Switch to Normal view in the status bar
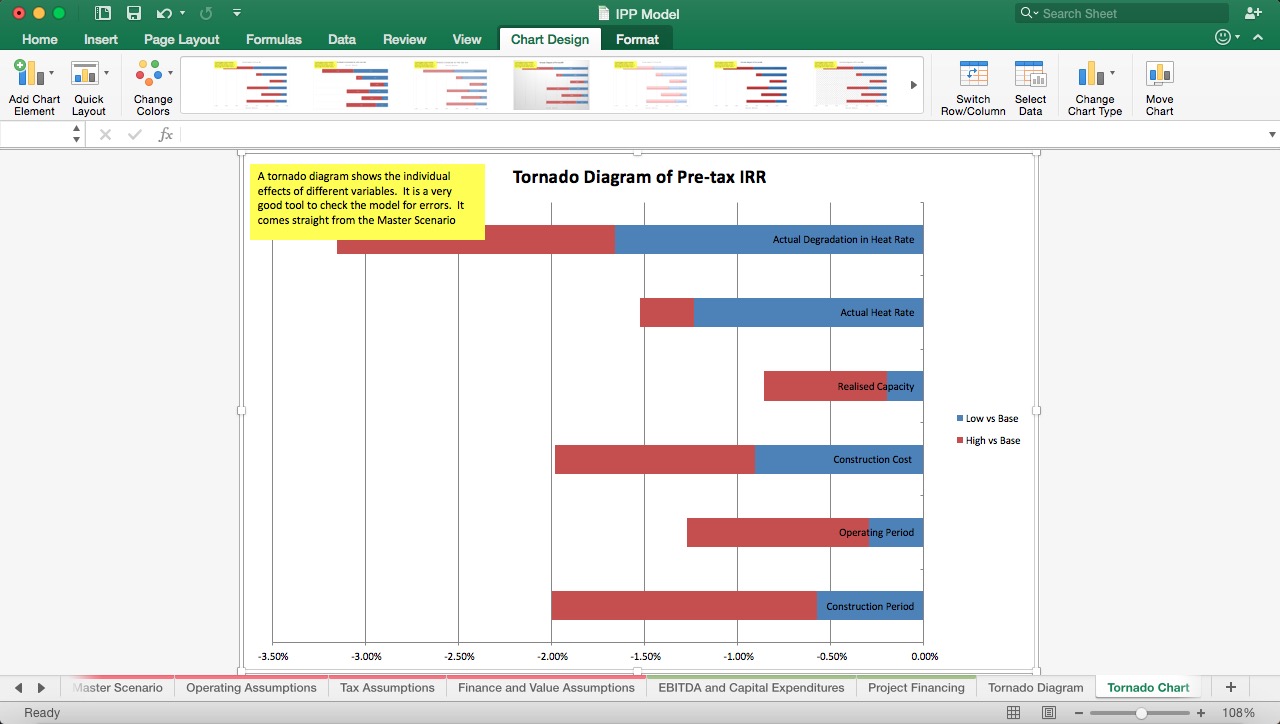The height and width of the screenshot is (724, 1280). (1013, 712)
